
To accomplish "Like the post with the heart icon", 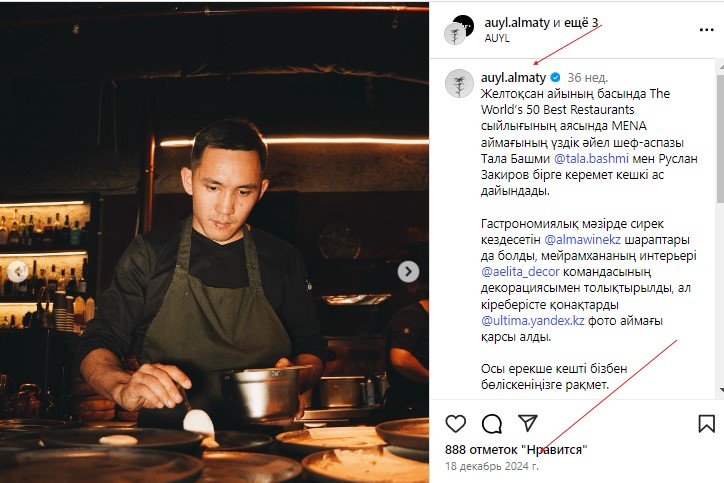I will pos(455,423).
